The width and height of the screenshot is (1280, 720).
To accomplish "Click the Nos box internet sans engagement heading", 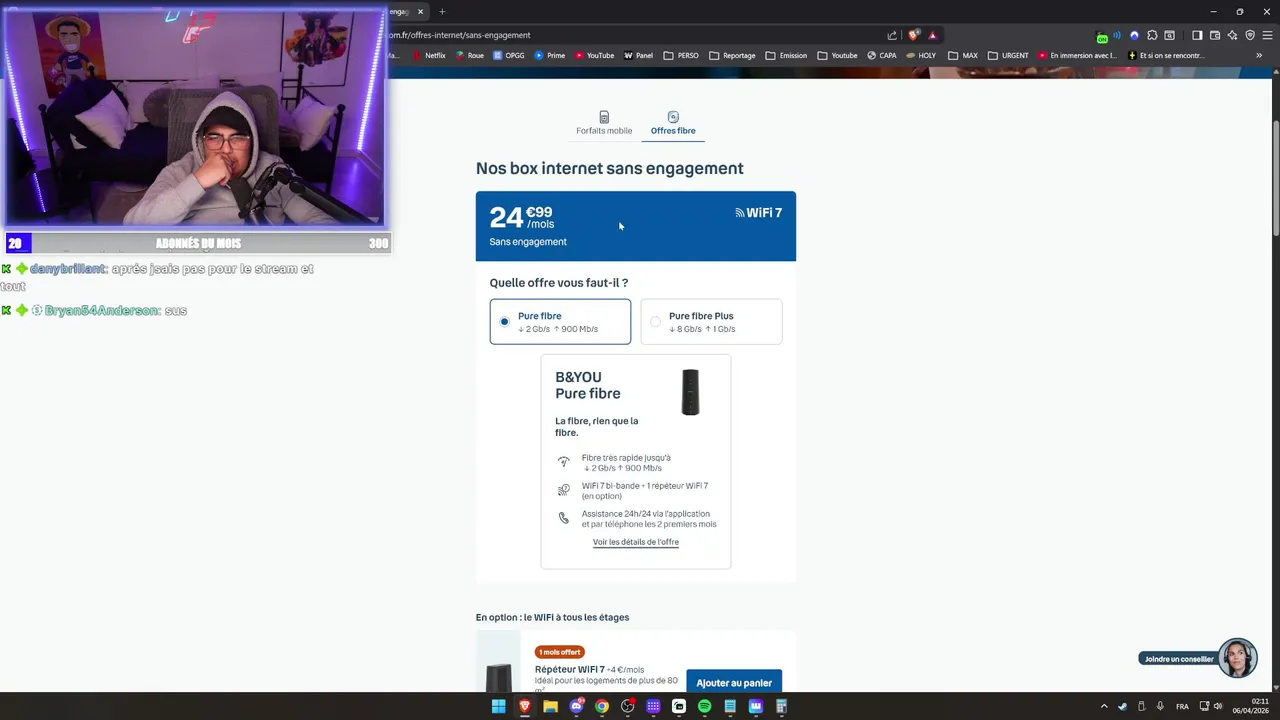I will point(610,168).
